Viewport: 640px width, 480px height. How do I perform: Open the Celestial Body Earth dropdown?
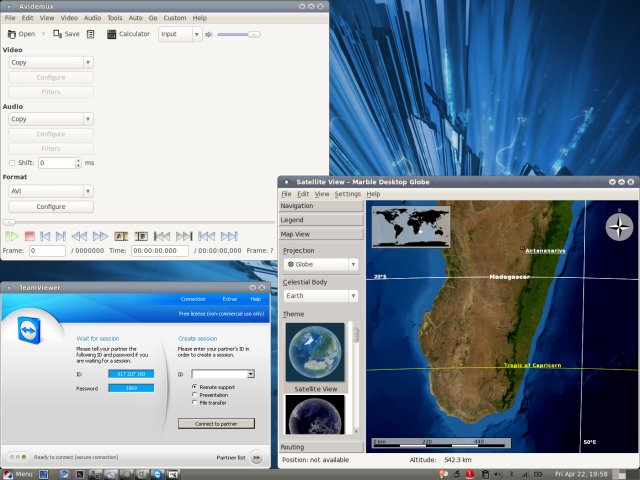320,296
